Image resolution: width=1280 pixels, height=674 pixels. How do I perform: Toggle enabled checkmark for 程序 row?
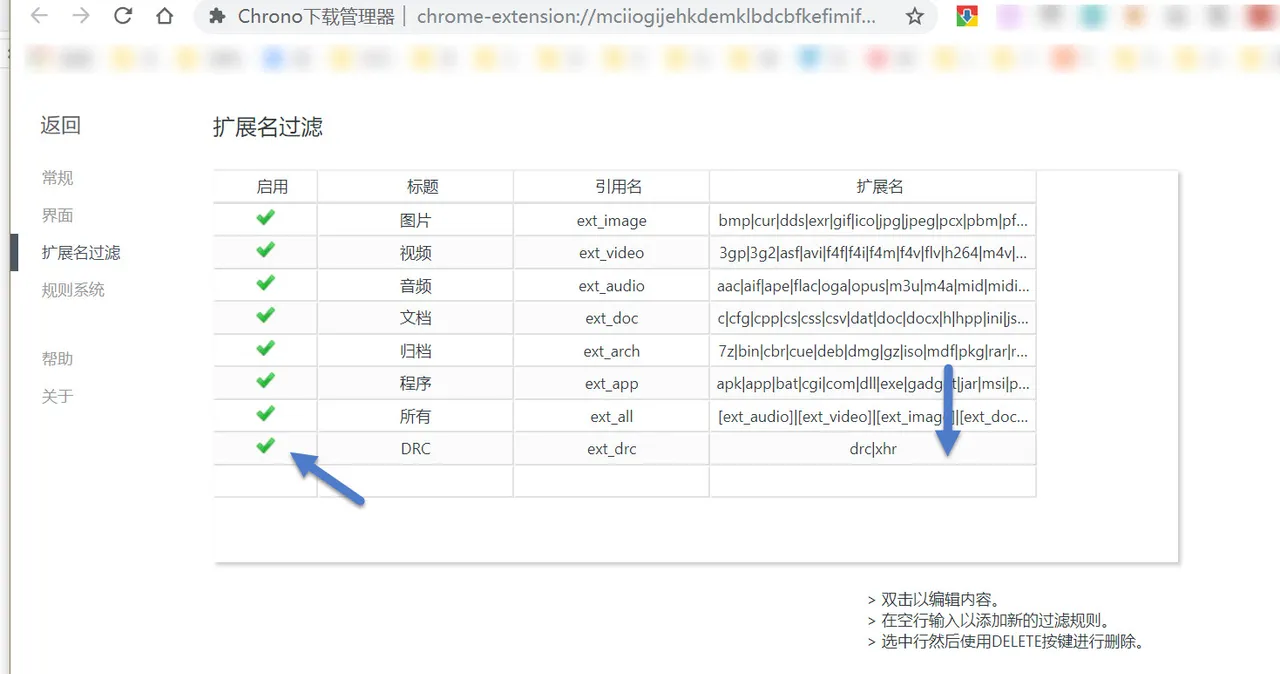pyautogui.click(x=265, y=381)
